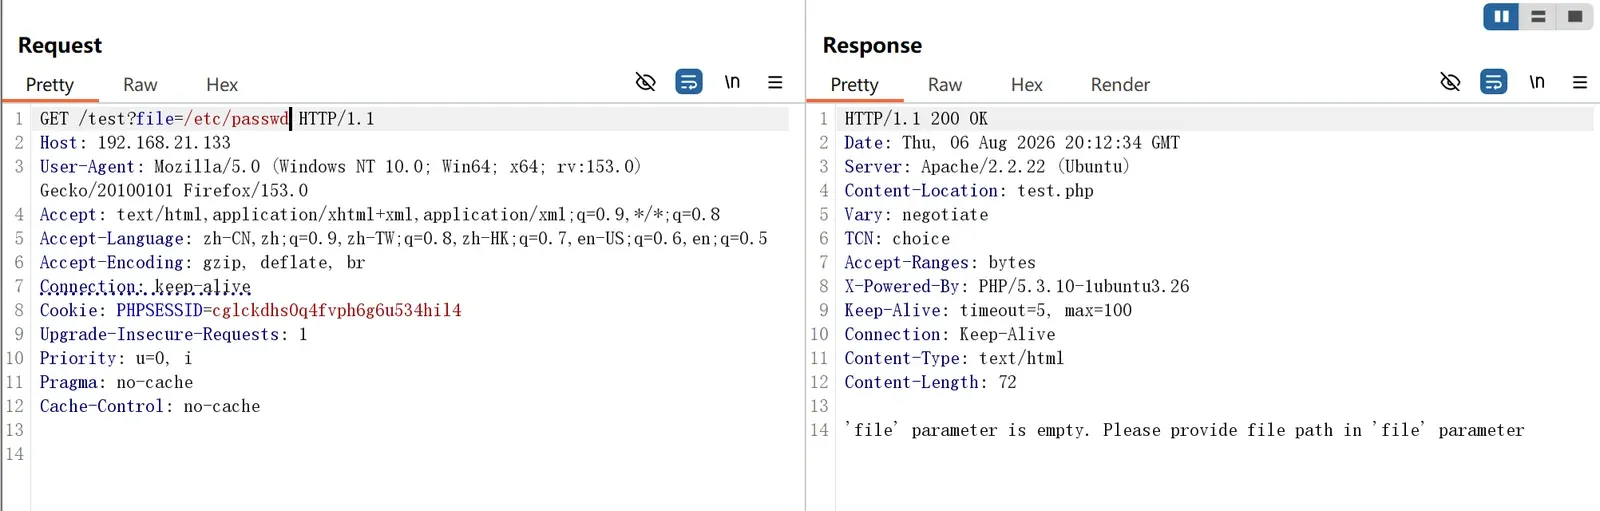Viewport: 1600px width, 511px height.
Task: Click empty line 14 in request editor
Action: click(410, 455)
